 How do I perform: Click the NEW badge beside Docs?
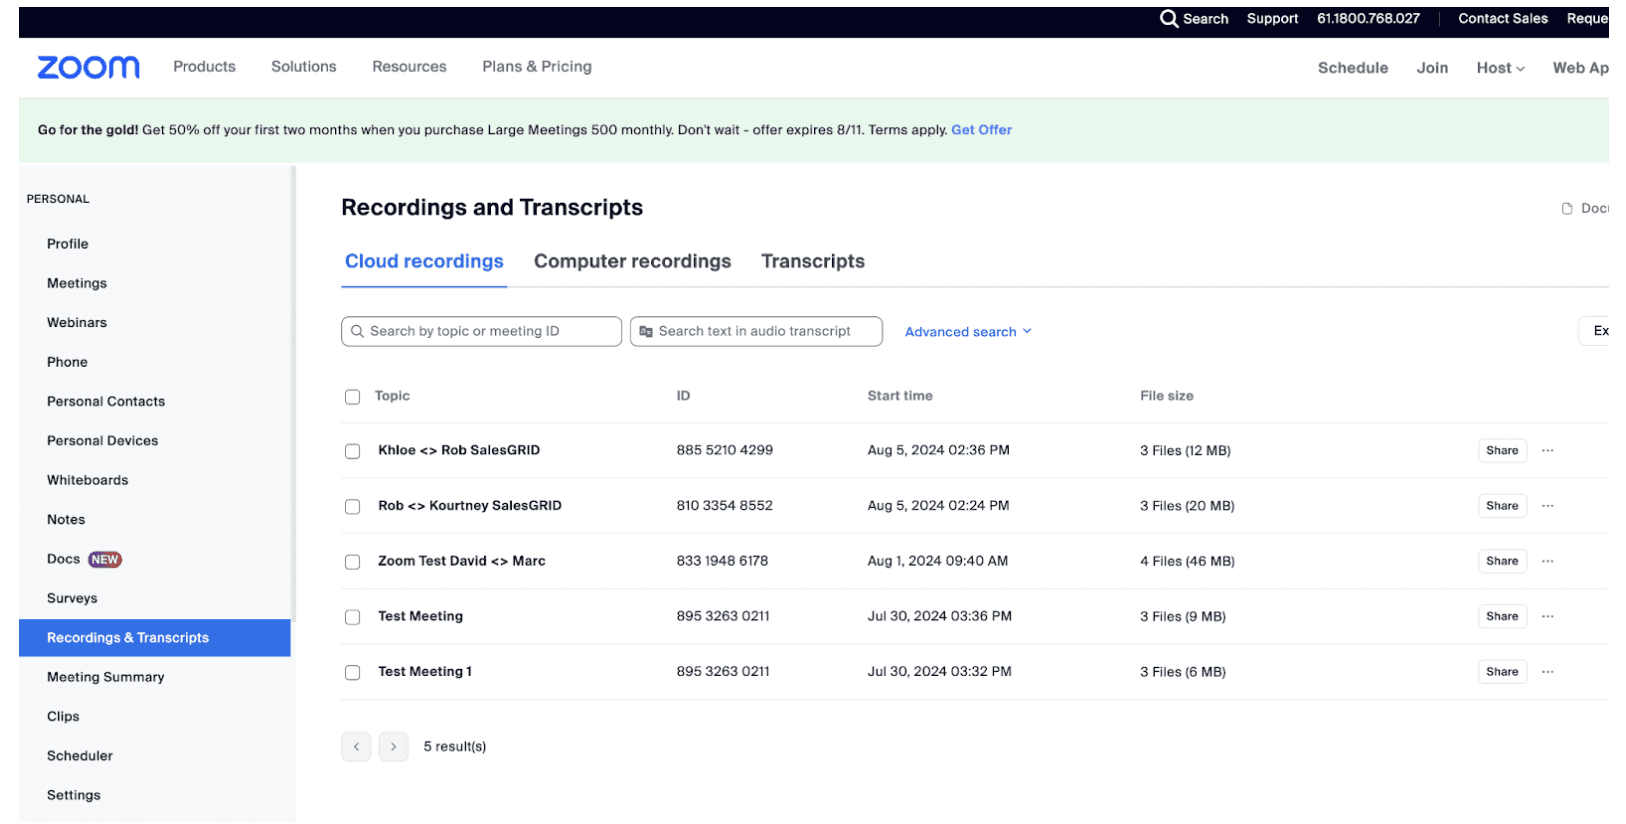pyautogui.click(x=105, y=560)
